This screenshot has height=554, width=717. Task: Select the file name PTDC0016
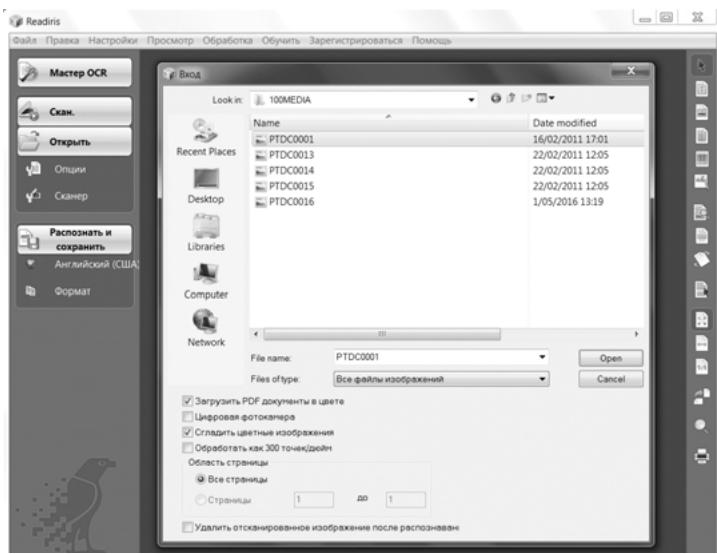click(x=291, y=202)
